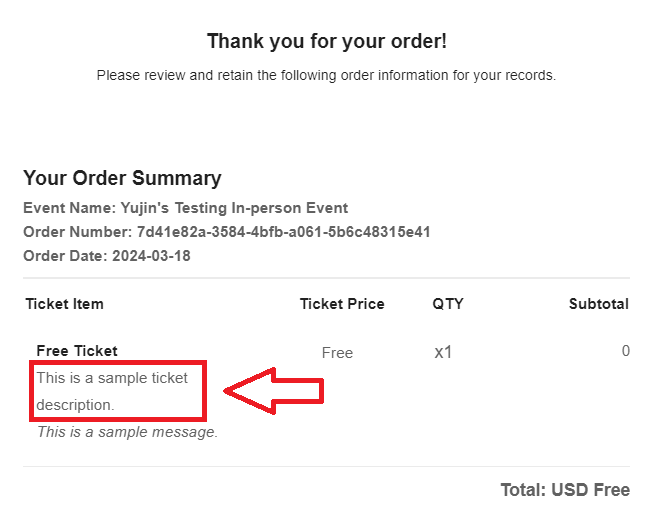This screenshot has height=524, width=646.
Task: Click the Your Order Summary heading
Action: point(122,178)
